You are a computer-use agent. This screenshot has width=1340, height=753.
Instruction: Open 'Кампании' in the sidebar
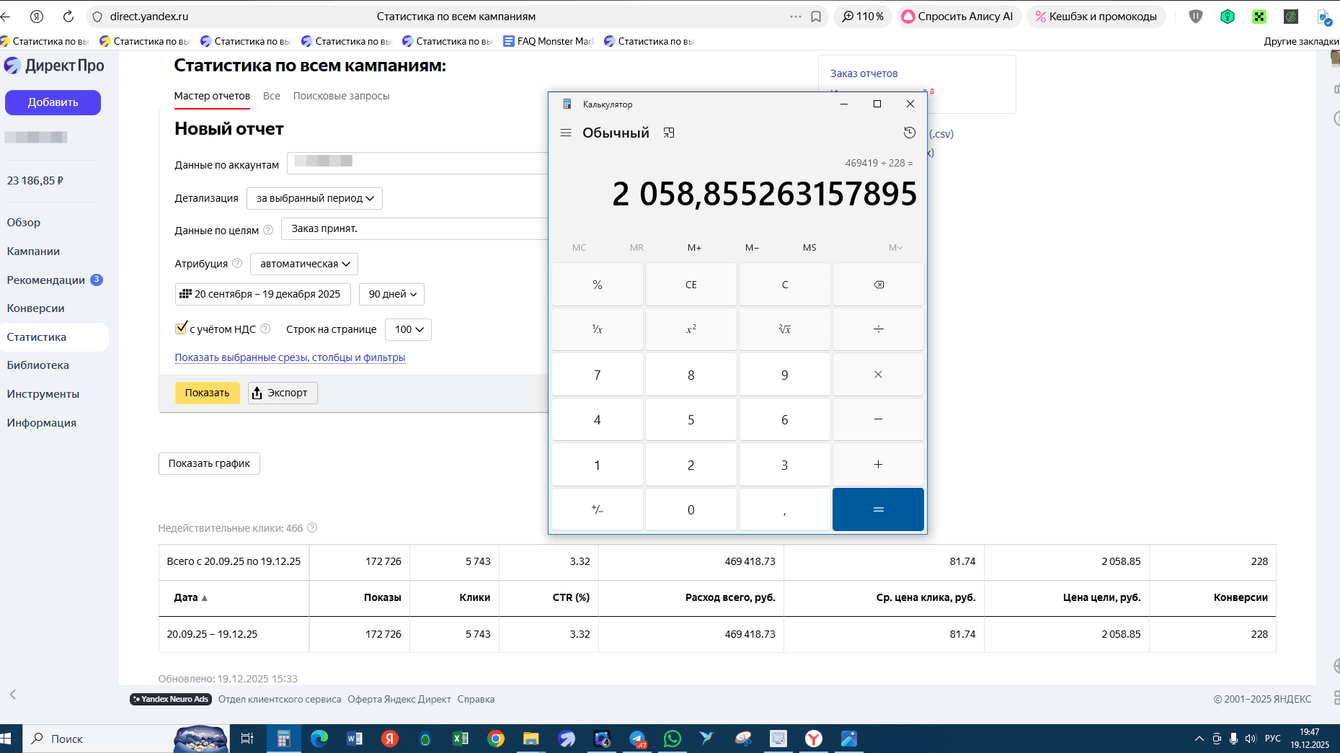[33, 251]
